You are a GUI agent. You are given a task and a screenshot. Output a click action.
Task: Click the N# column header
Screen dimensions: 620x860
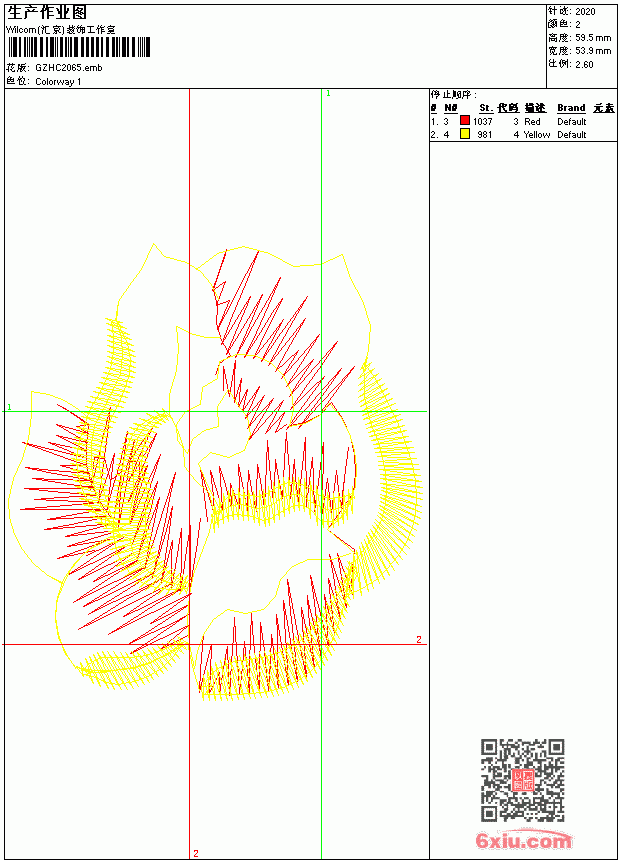450,108
